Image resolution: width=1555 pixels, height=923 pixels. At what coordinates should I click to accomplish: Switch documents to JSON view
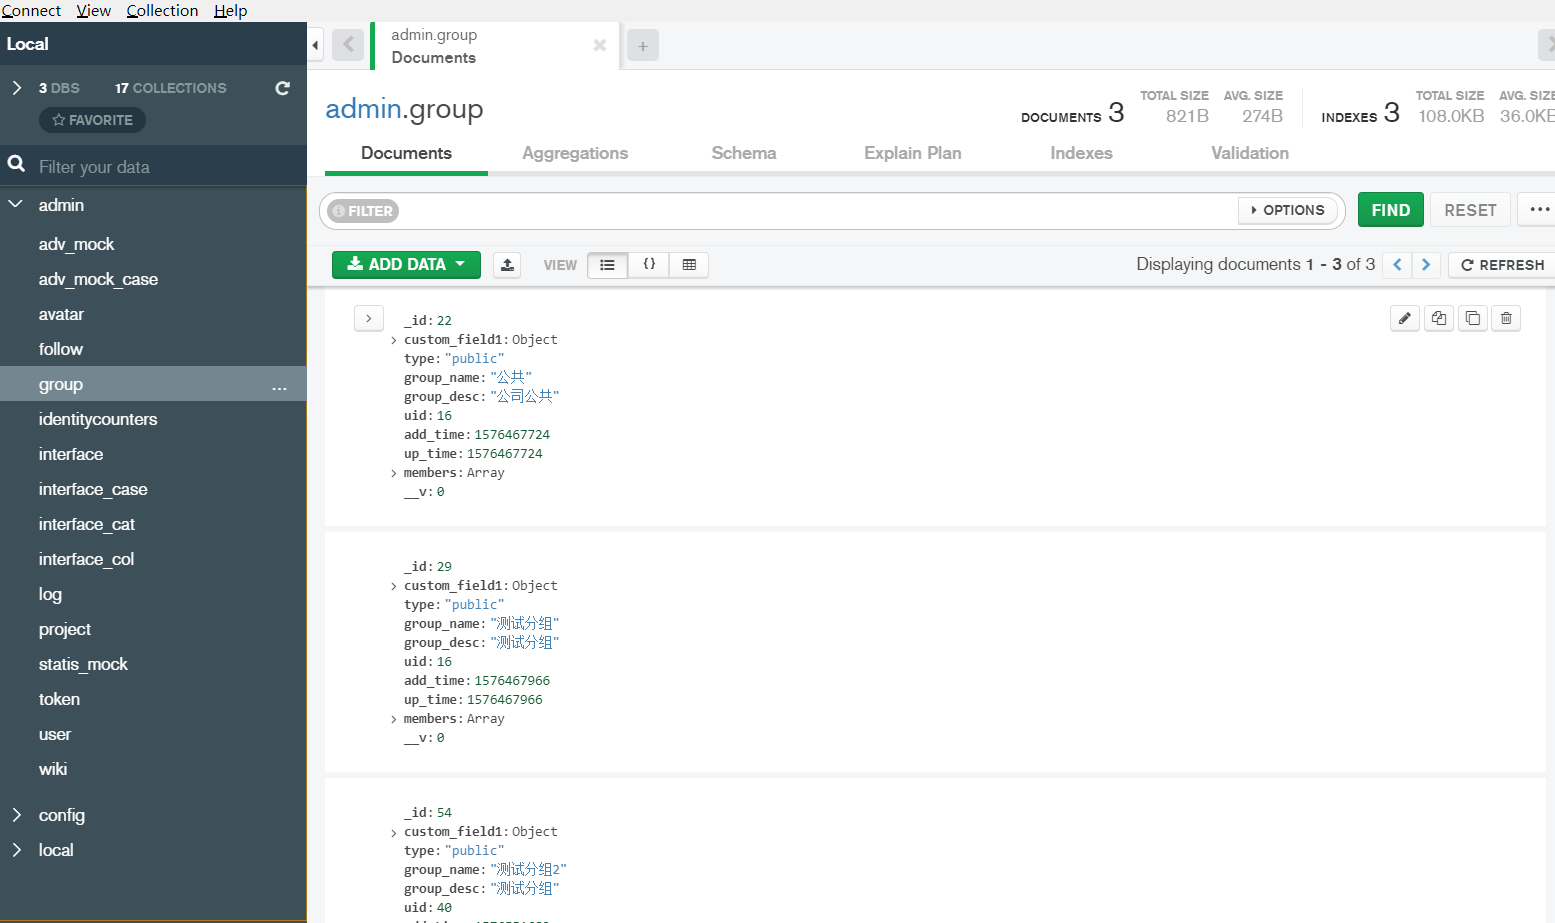648,264
